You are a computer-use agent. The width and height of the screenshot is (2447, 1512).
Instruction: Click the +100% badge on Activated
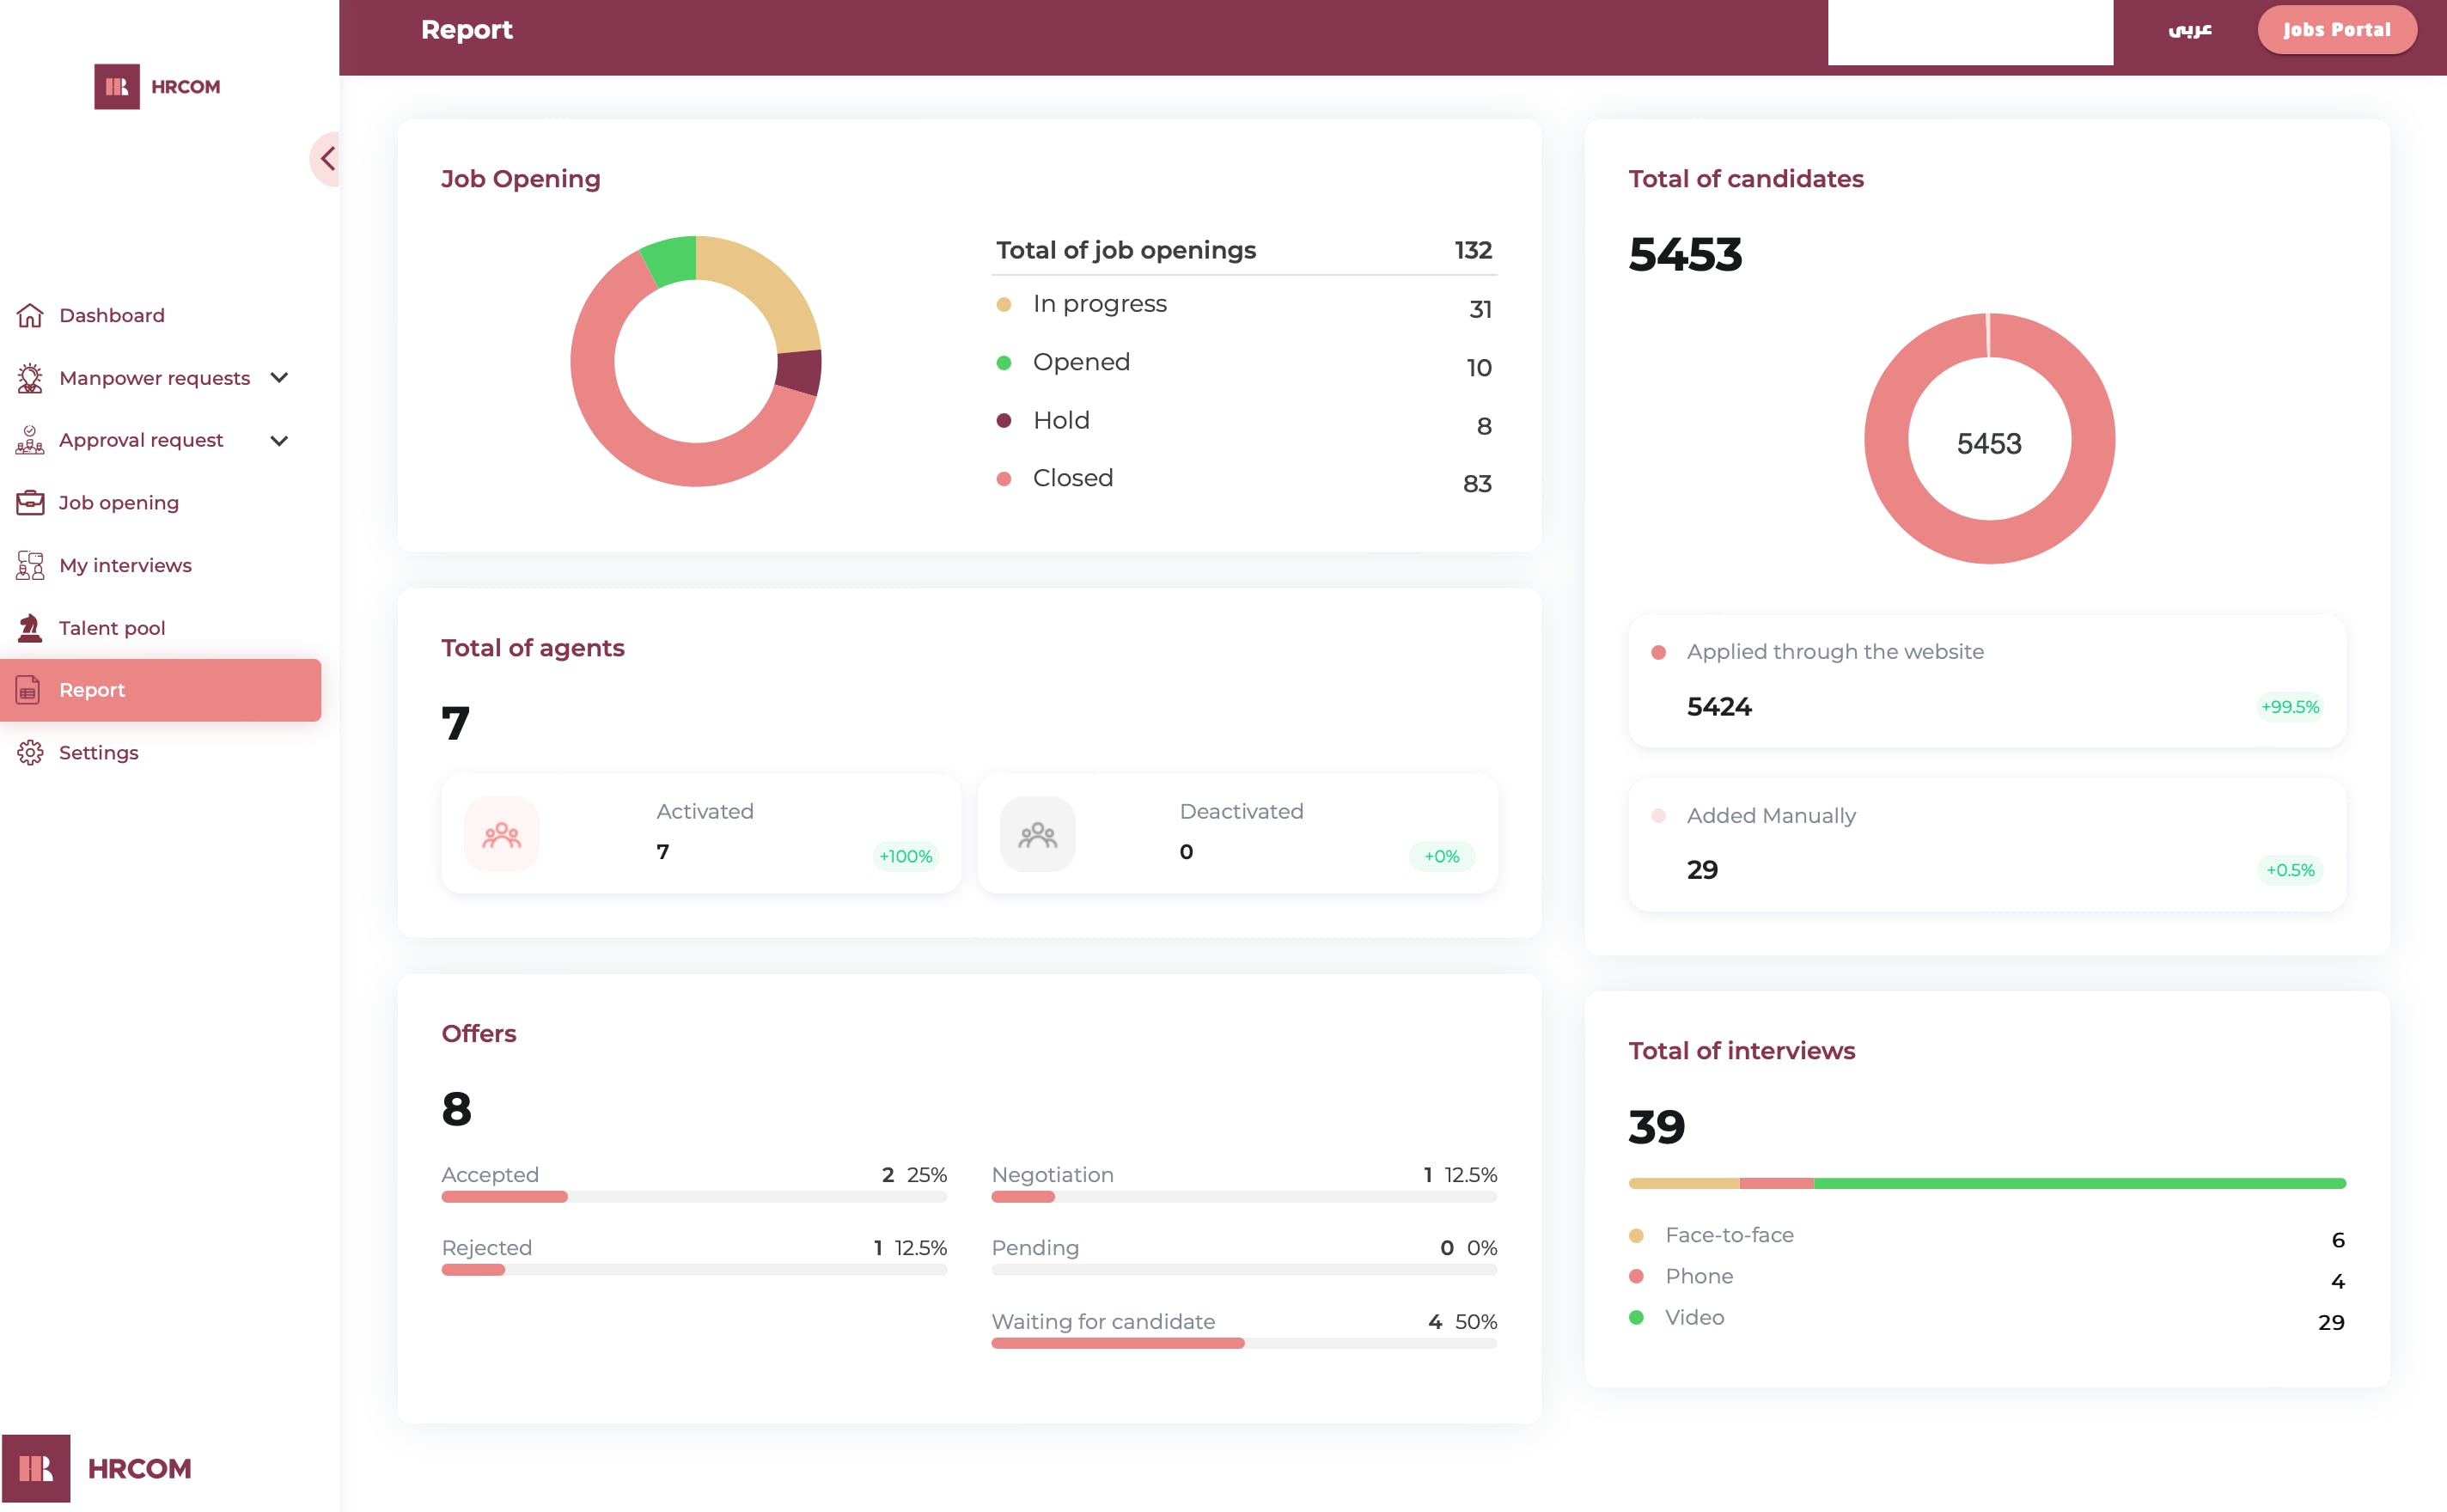905,856
